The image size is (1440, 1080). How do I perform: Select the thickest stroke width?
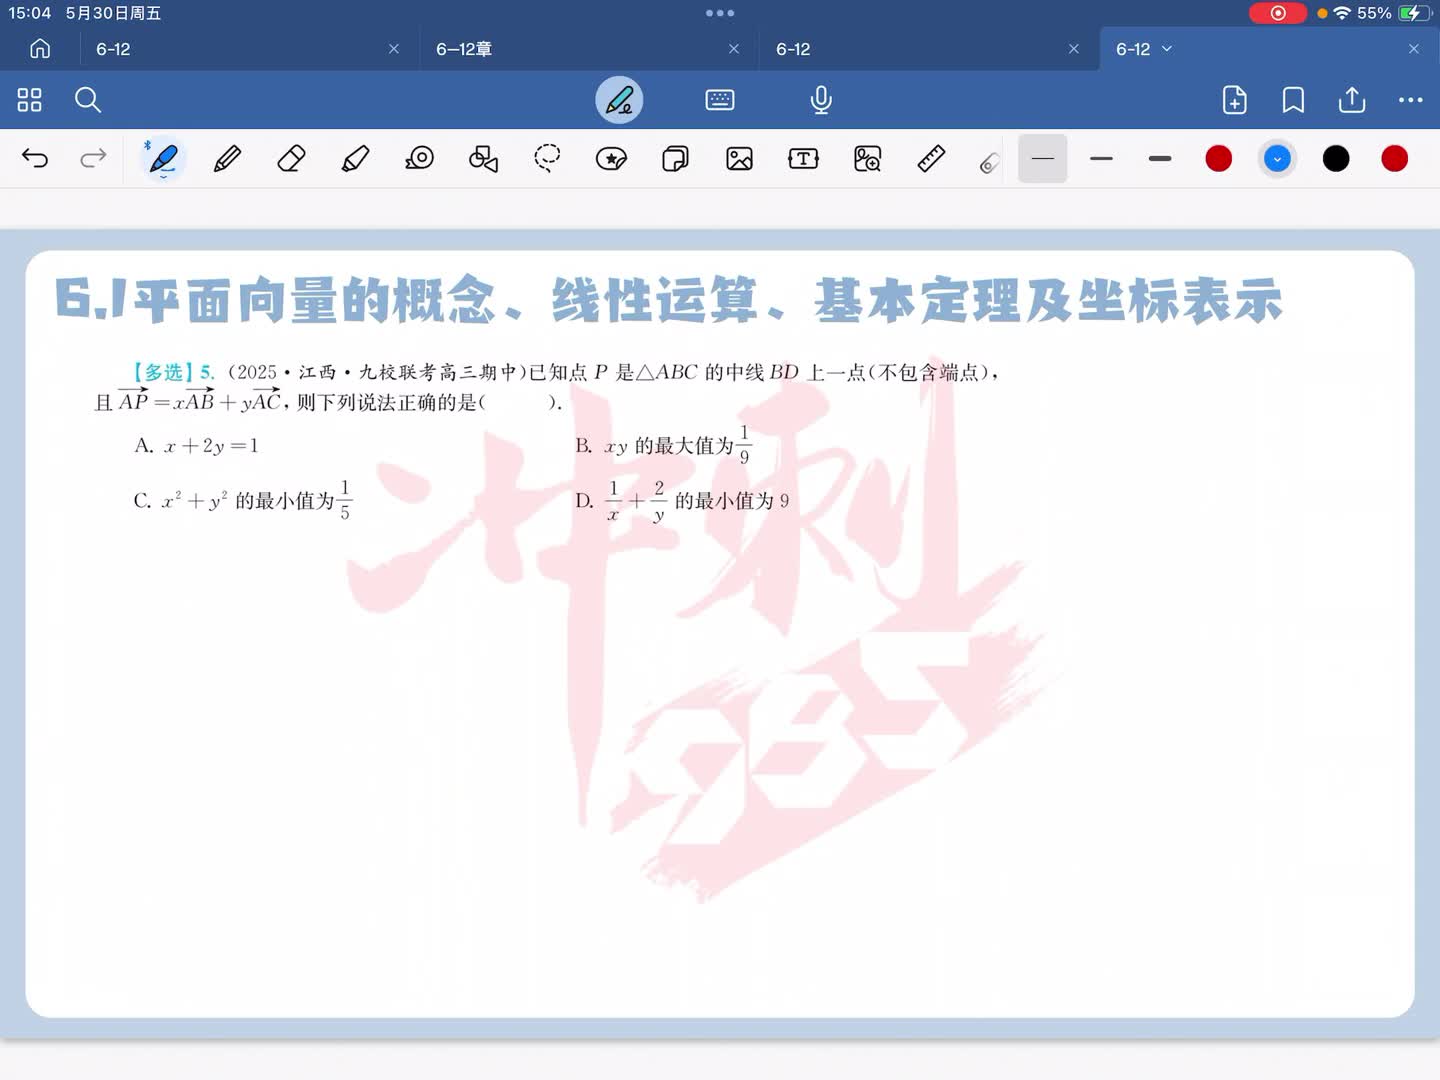pyautogui.click(x=1160, y=159)
